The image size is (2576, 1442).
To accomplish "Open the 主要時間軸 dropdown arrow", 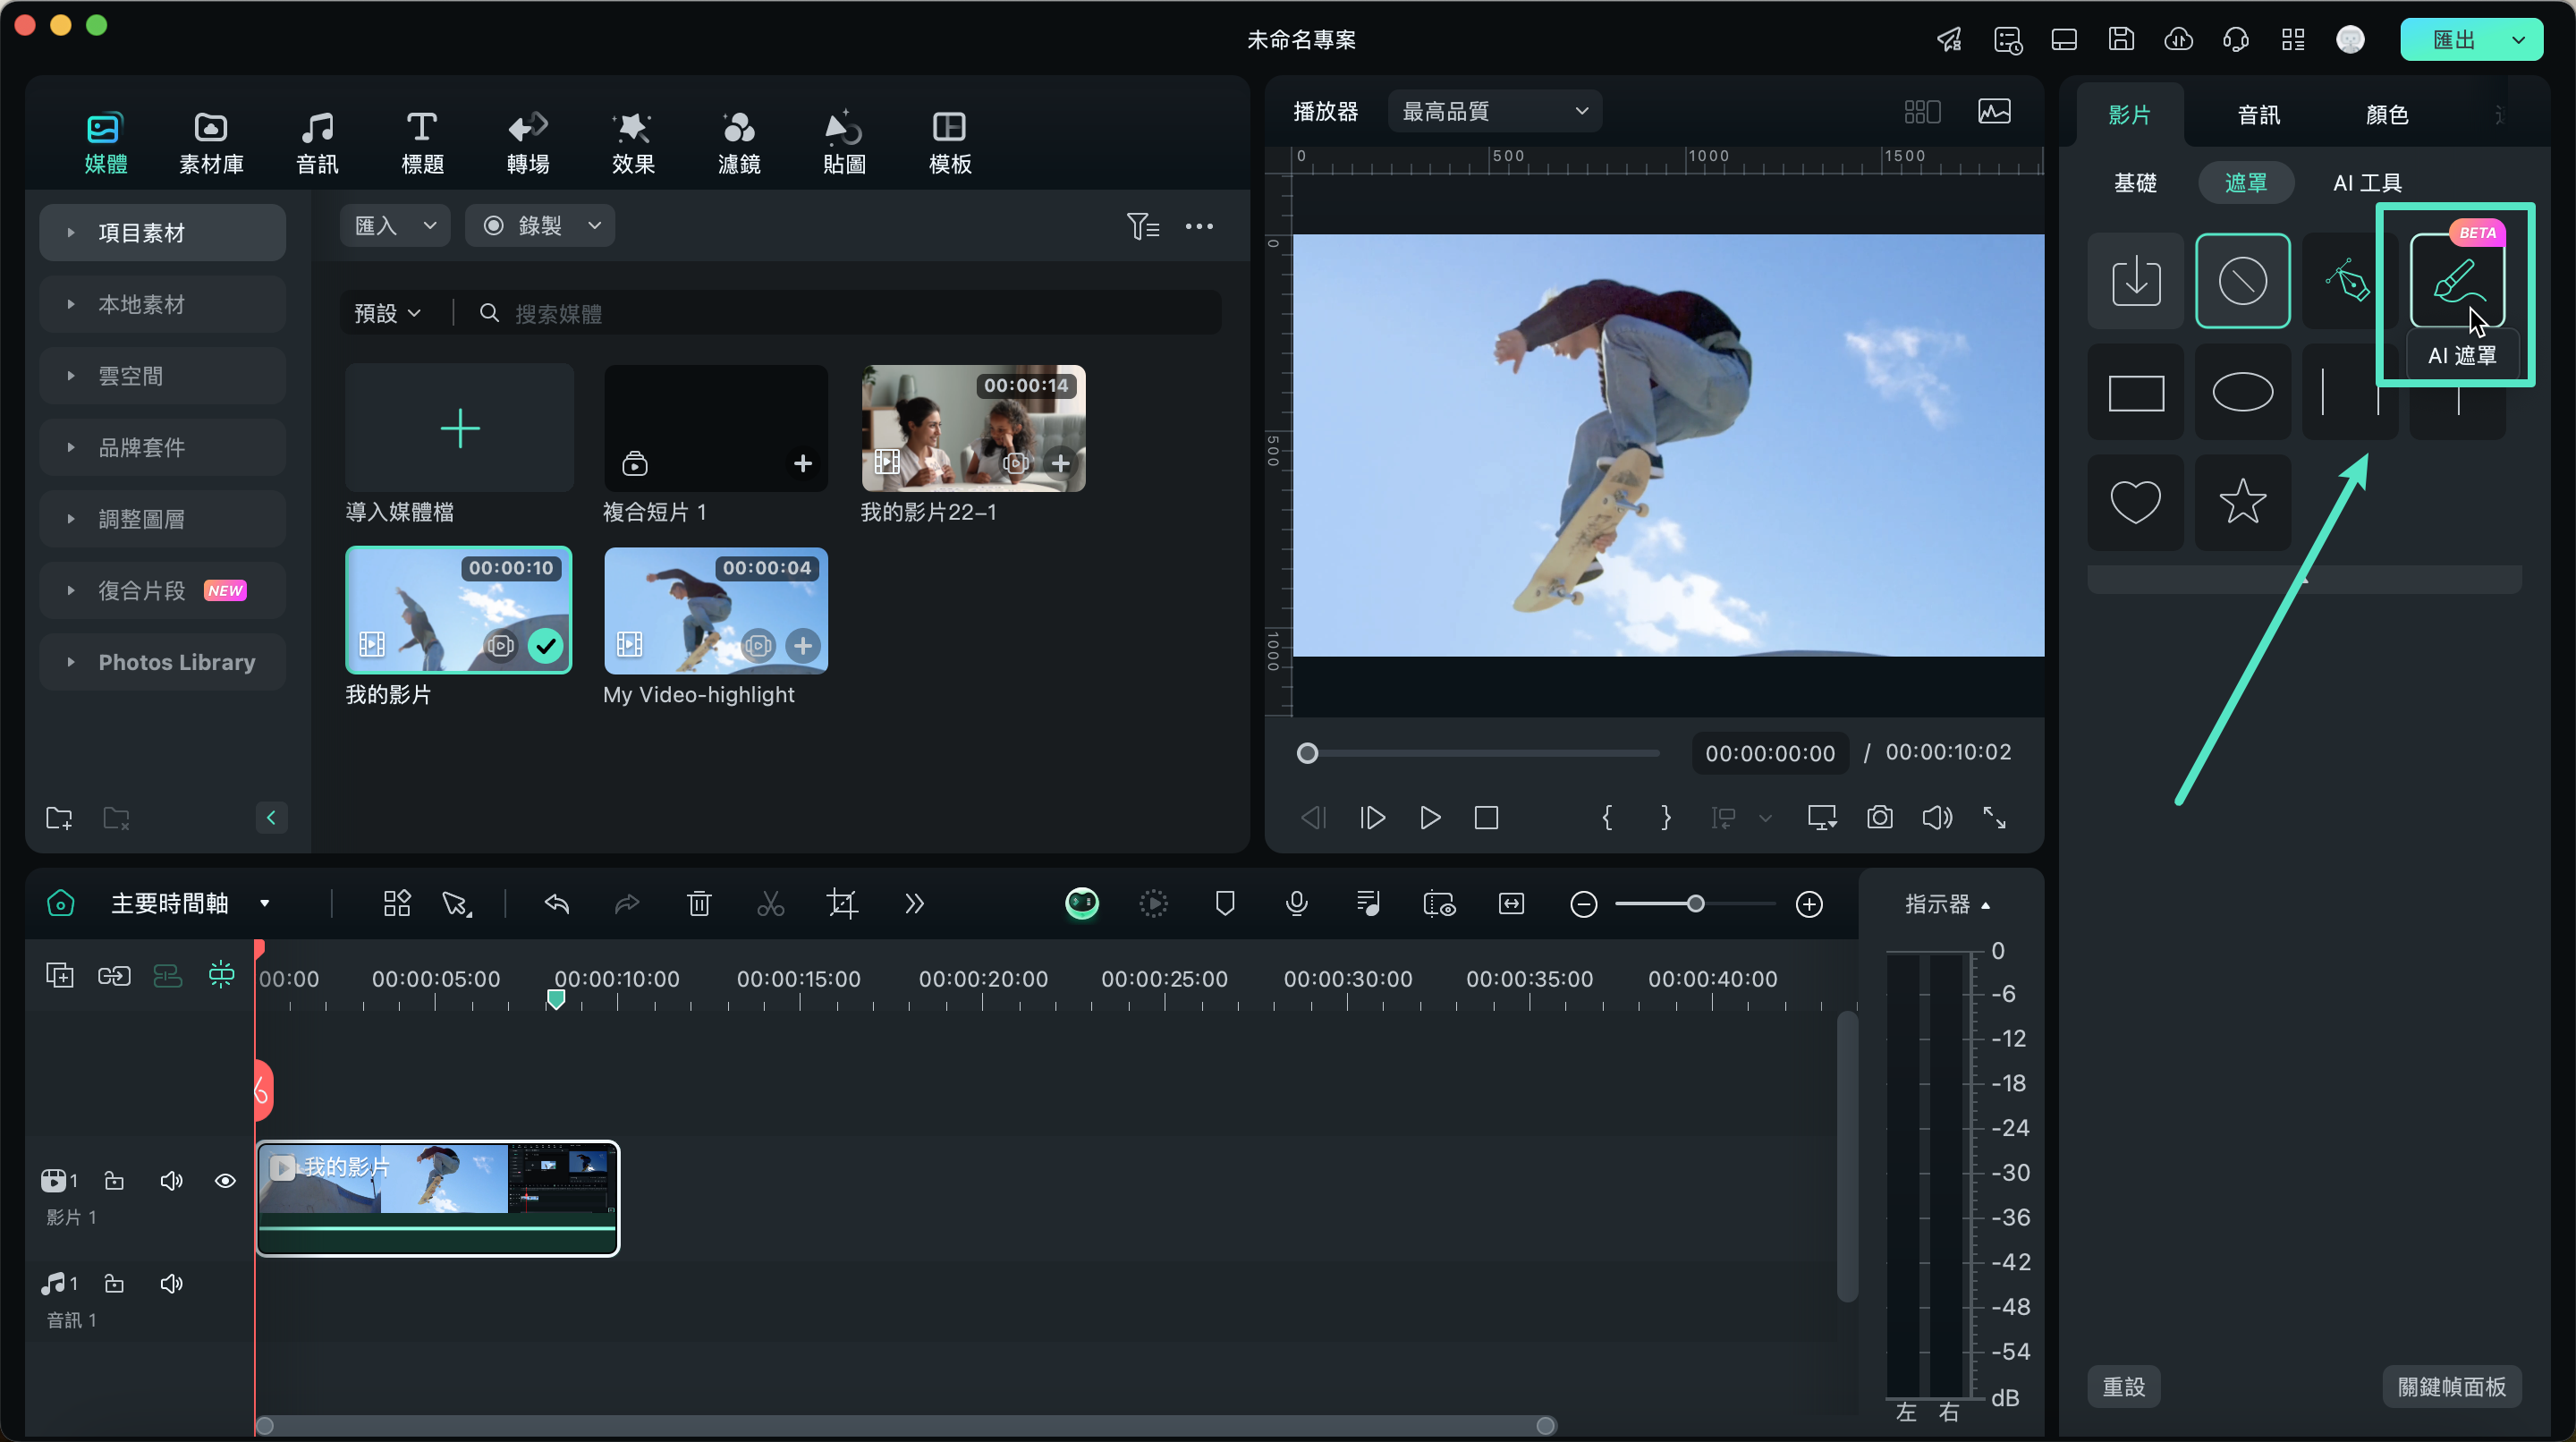I will (265, 904).
